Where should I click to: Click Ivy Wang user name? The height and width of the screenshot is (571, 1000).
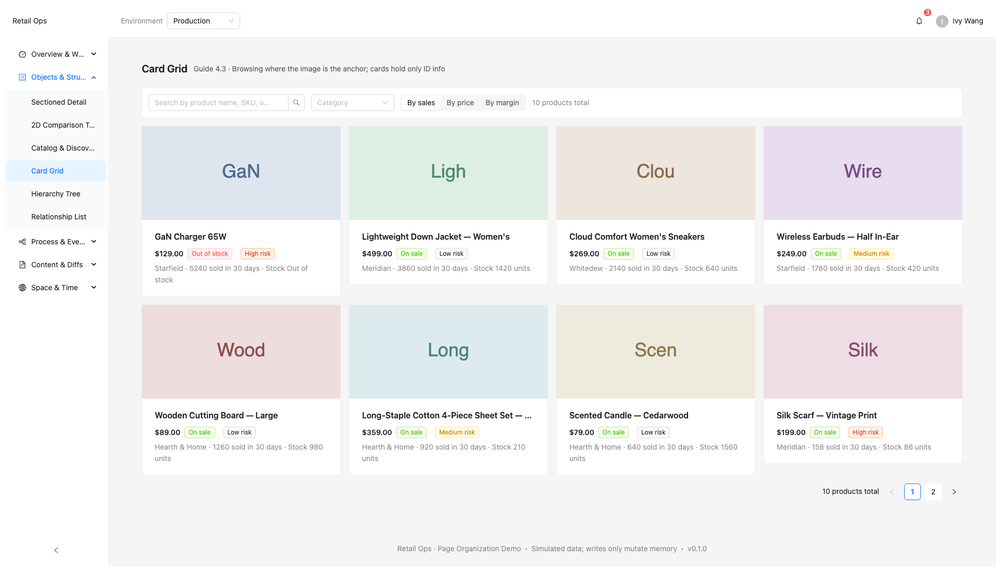tap(967, 21)
